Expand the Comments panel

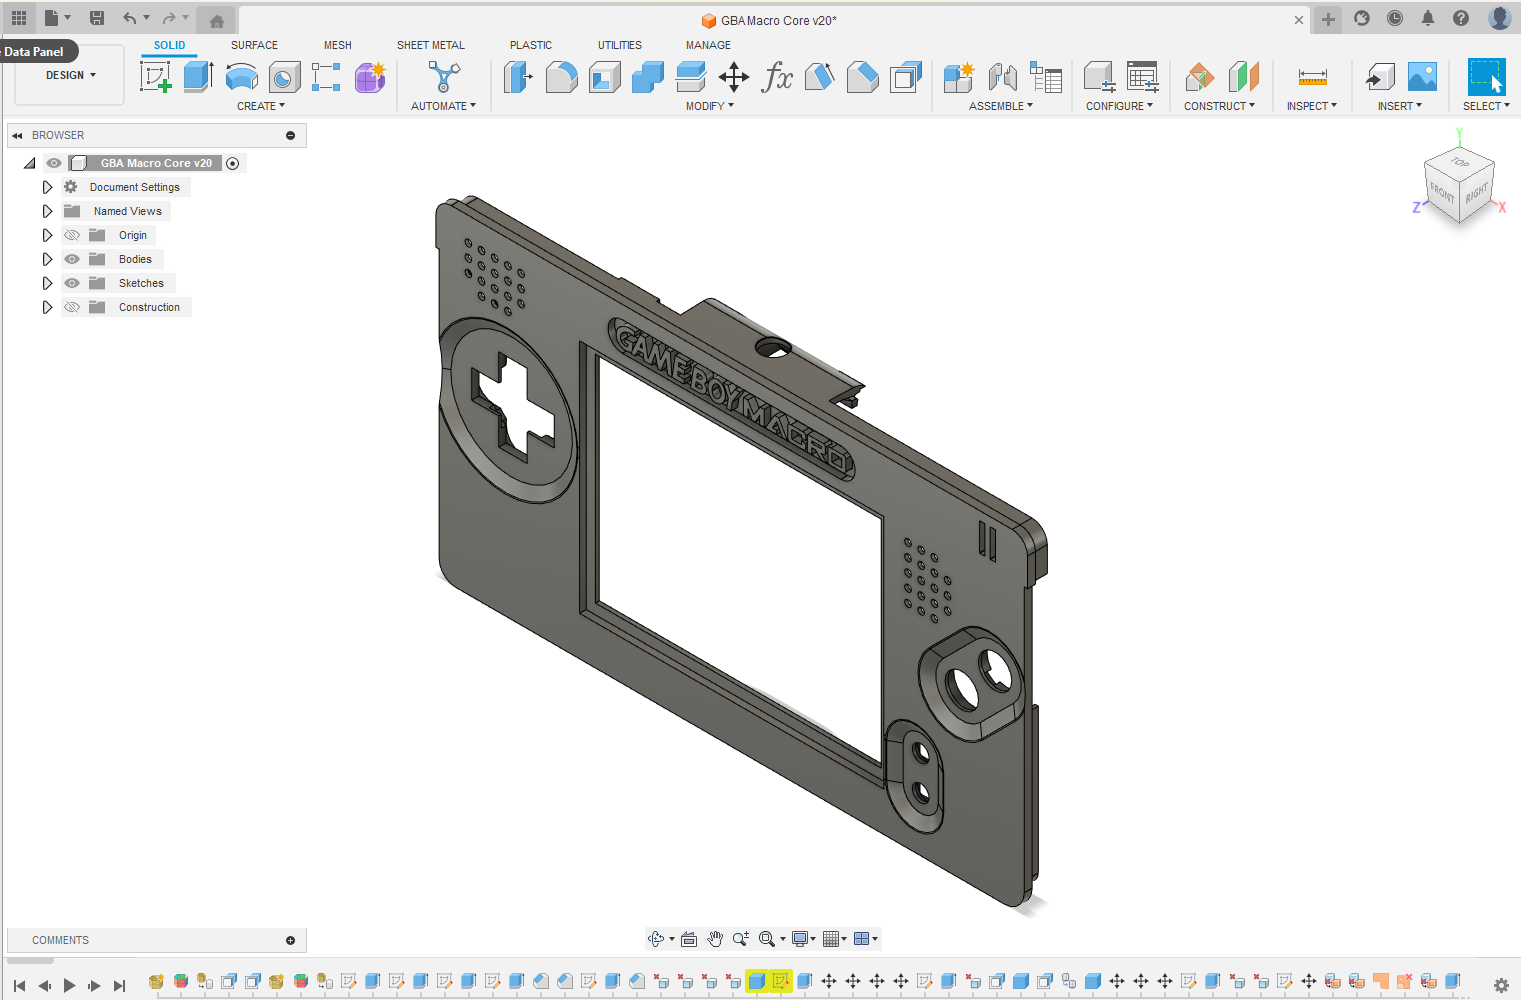290,940
